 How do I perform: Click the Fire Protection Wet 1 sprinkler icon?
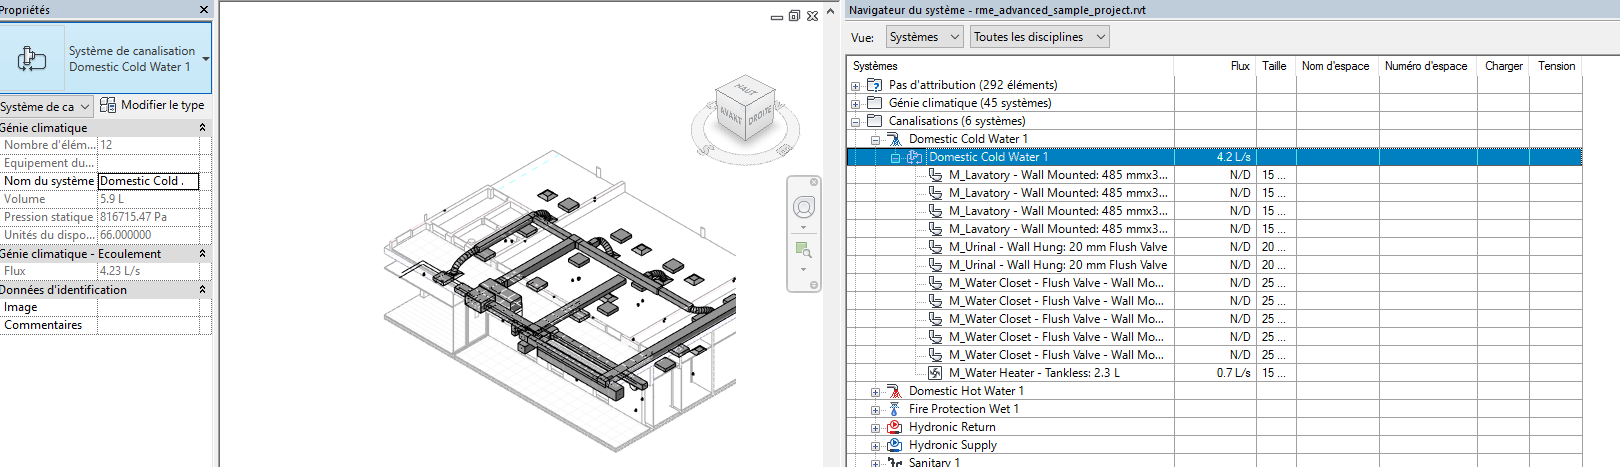894,409
